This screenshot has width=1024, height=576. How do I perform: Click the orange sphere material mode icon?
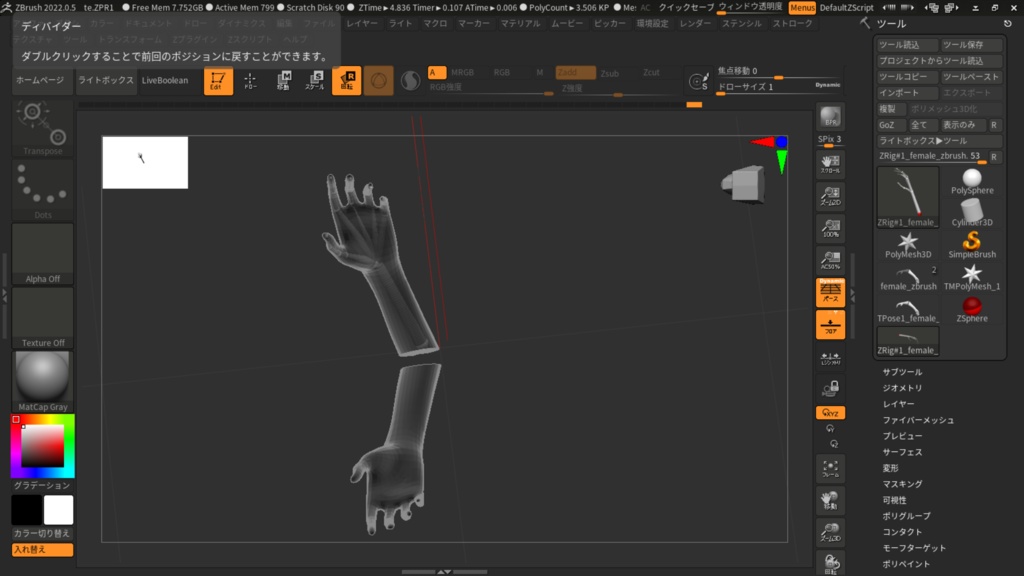(379, 81)
